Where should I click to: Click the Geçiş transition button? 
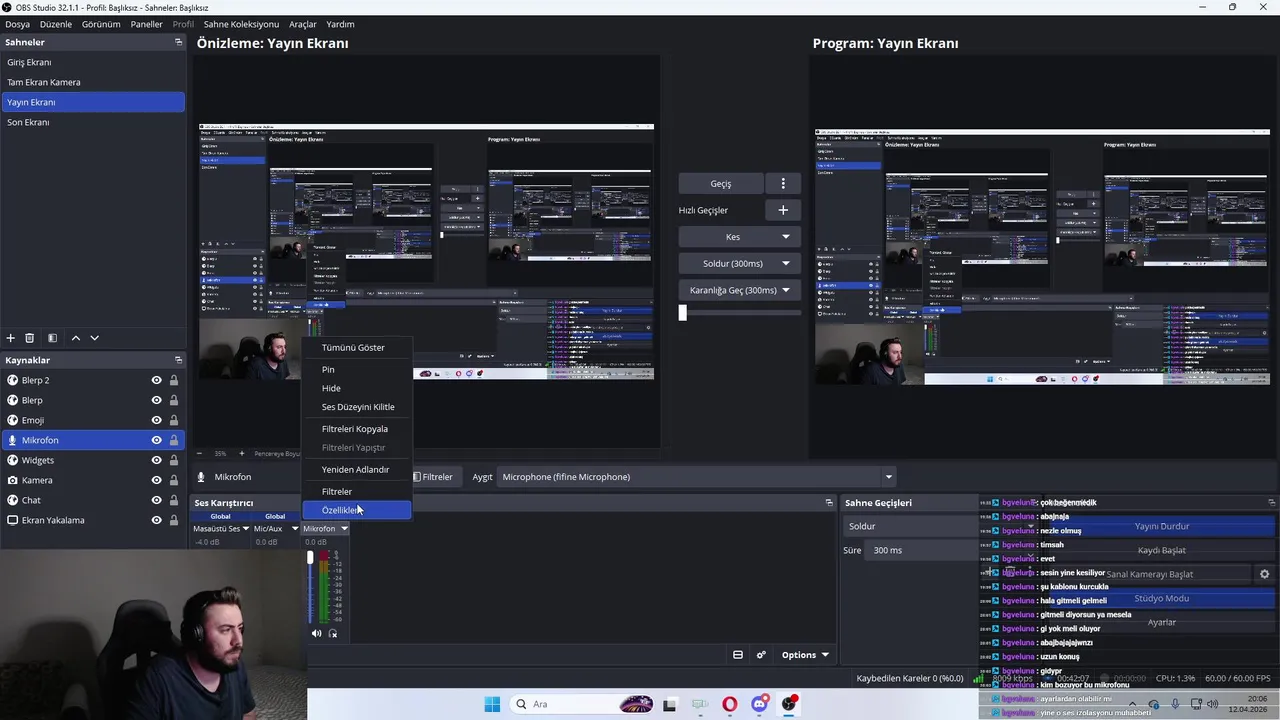click(721, 183)
